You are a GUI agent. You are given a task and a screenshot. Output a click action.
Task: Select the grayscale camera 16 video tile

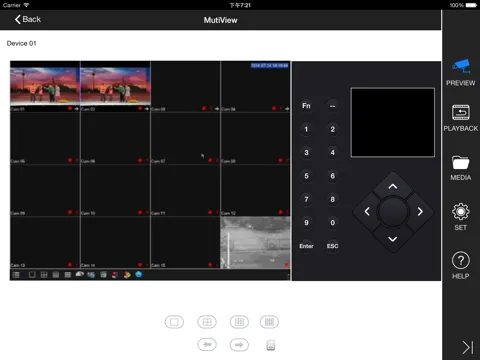[255, 243]
